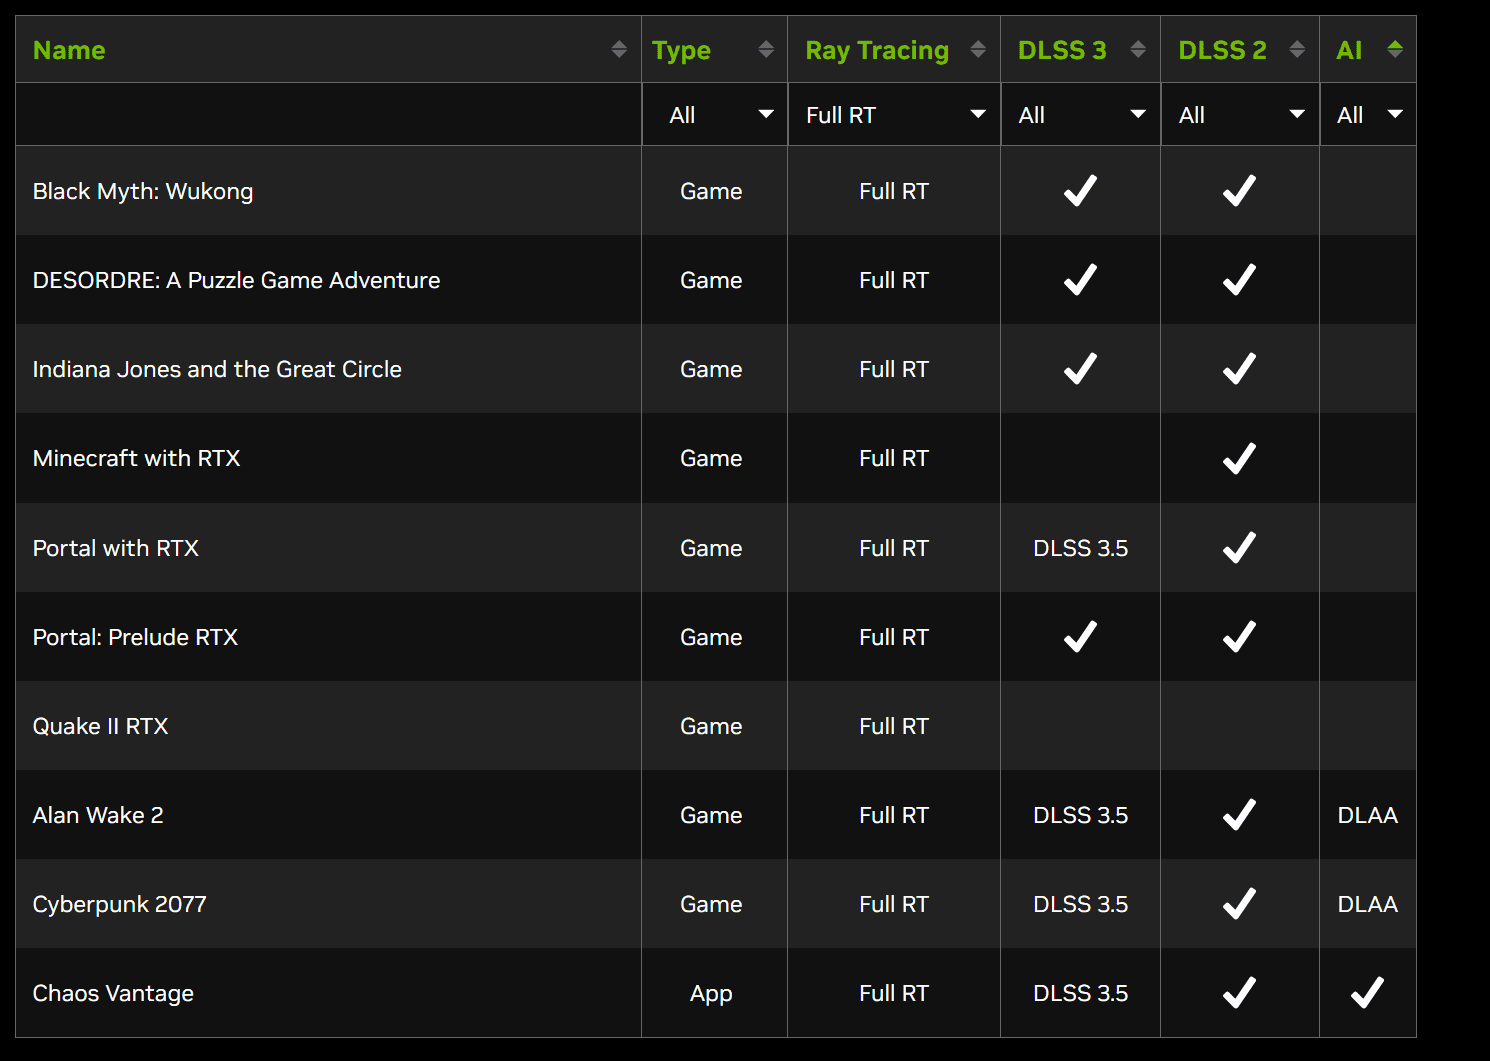1490x1061 pixels.
Task: Select Portal: Prelude RTX name
Action: tap(135, 637)
